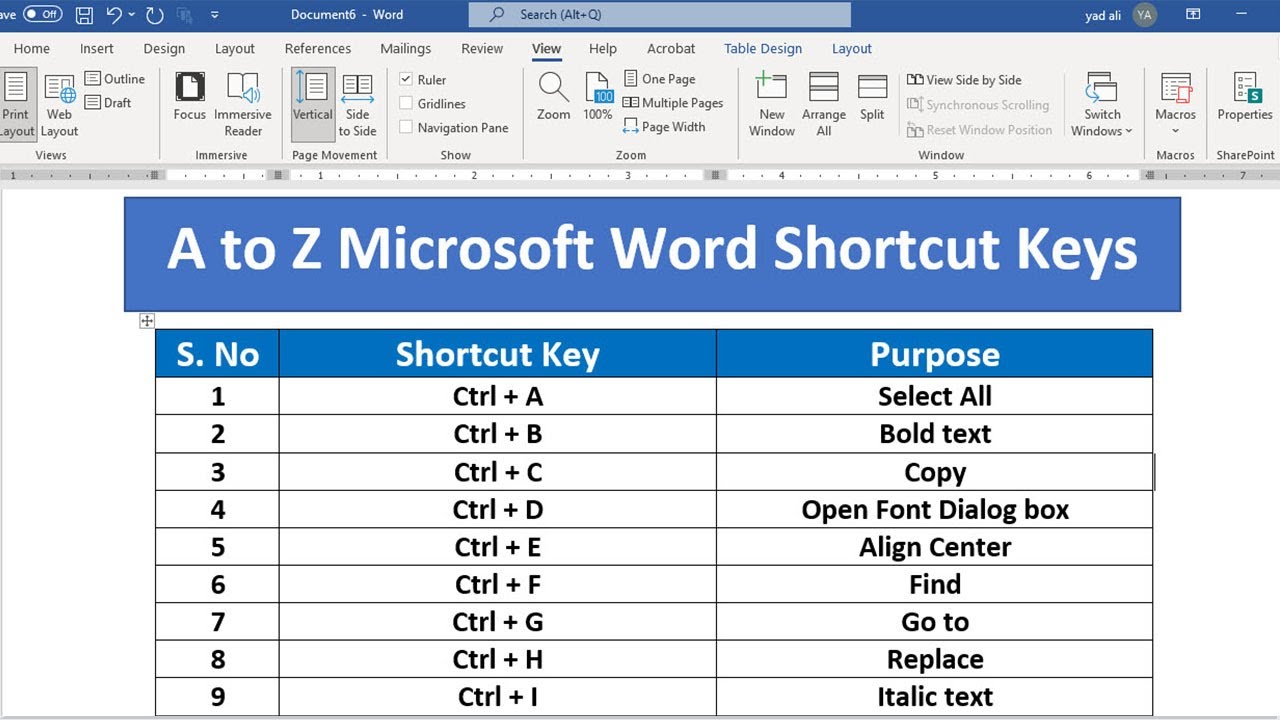The image size is (1280, 720).
Task: Redo the last action in the title bar
Action: click(154, 15)
